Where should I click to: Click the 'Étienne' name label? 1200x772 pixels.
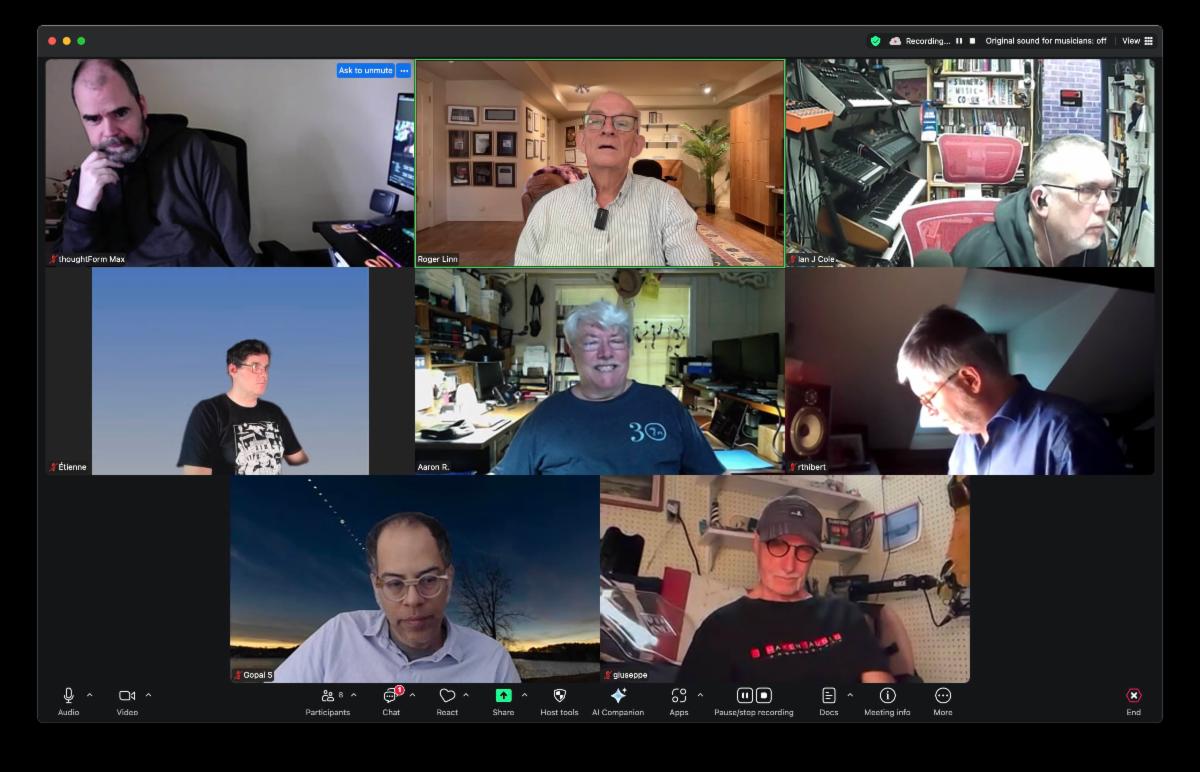(72, 467)
